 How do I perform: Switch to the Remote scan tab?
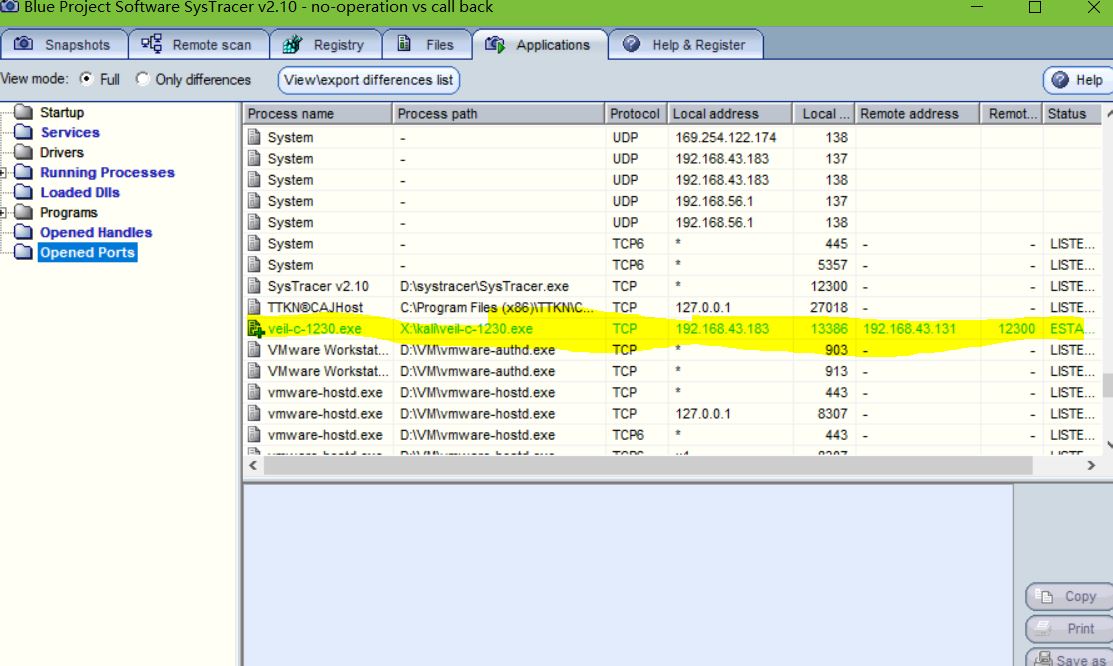(199, 44)
